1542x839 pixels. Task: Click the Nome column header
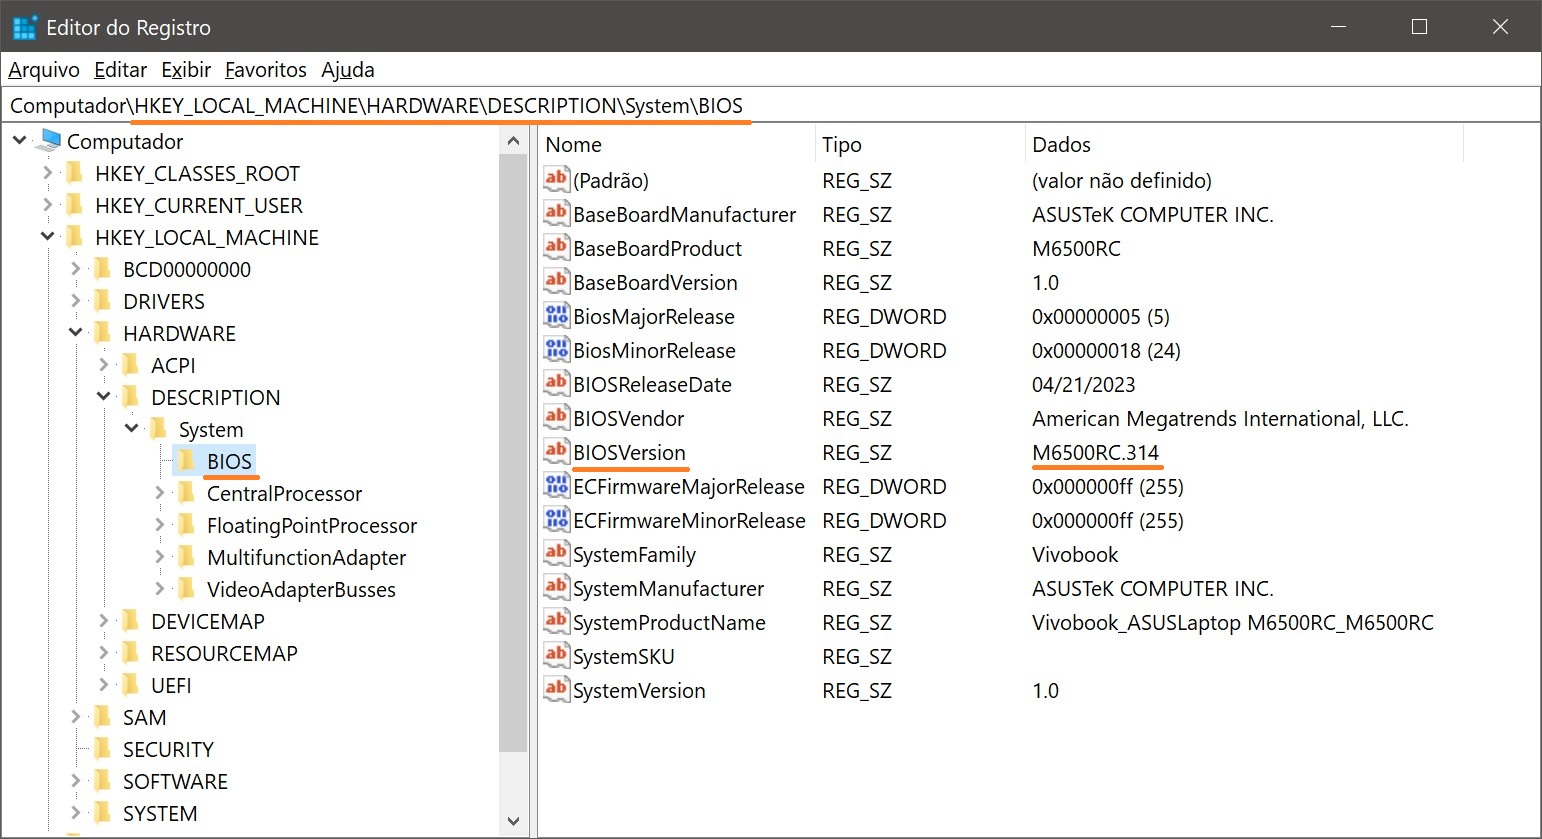(574, 145)
